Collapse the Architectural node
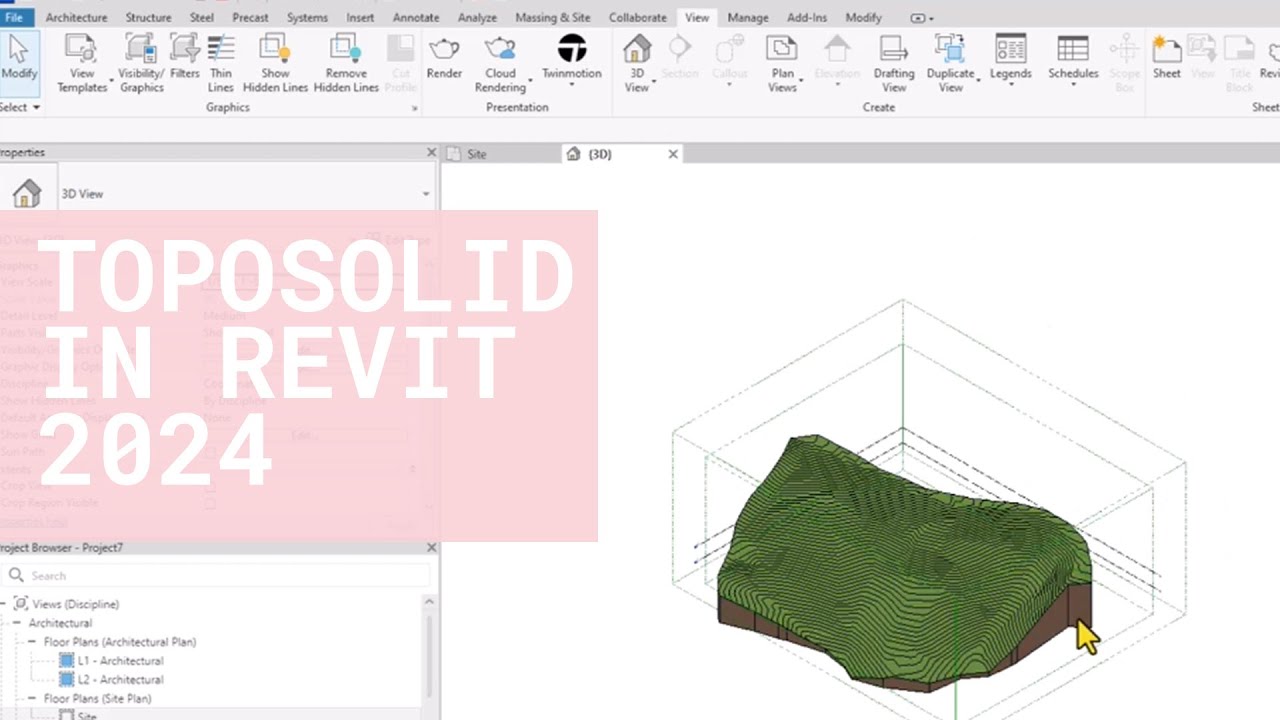Image resolution: width=1280 pixels, height=720 pixels. coord(17,623)
